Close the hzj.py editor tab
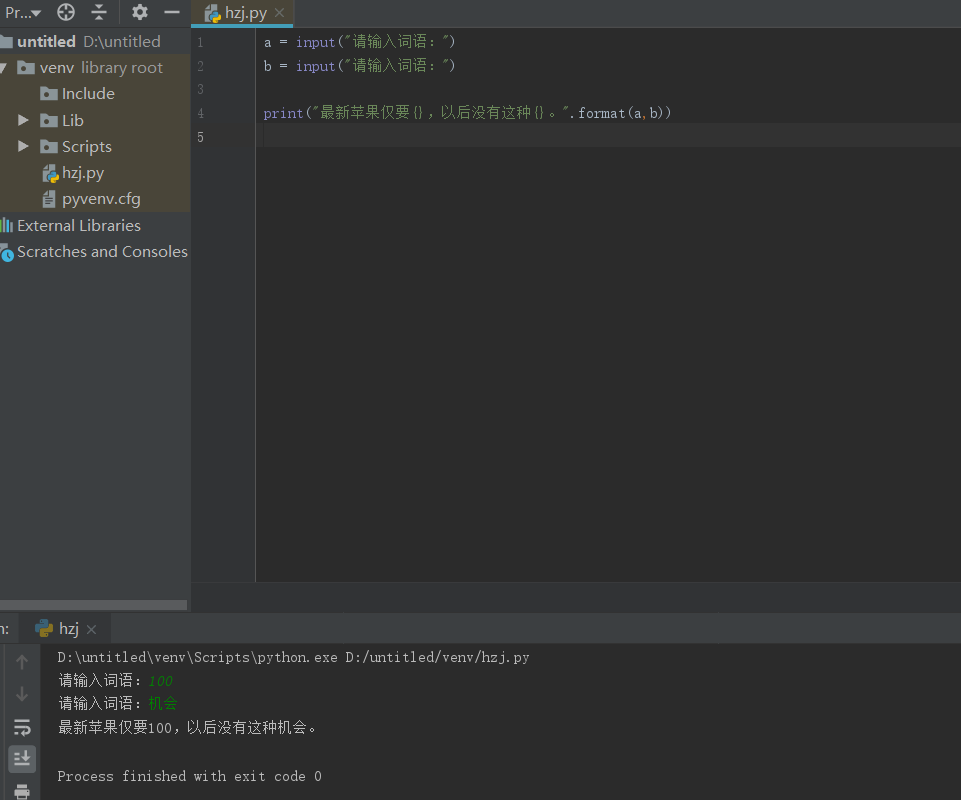The width and height of the screenshot is (961, 800). click(x=279, y=13)
